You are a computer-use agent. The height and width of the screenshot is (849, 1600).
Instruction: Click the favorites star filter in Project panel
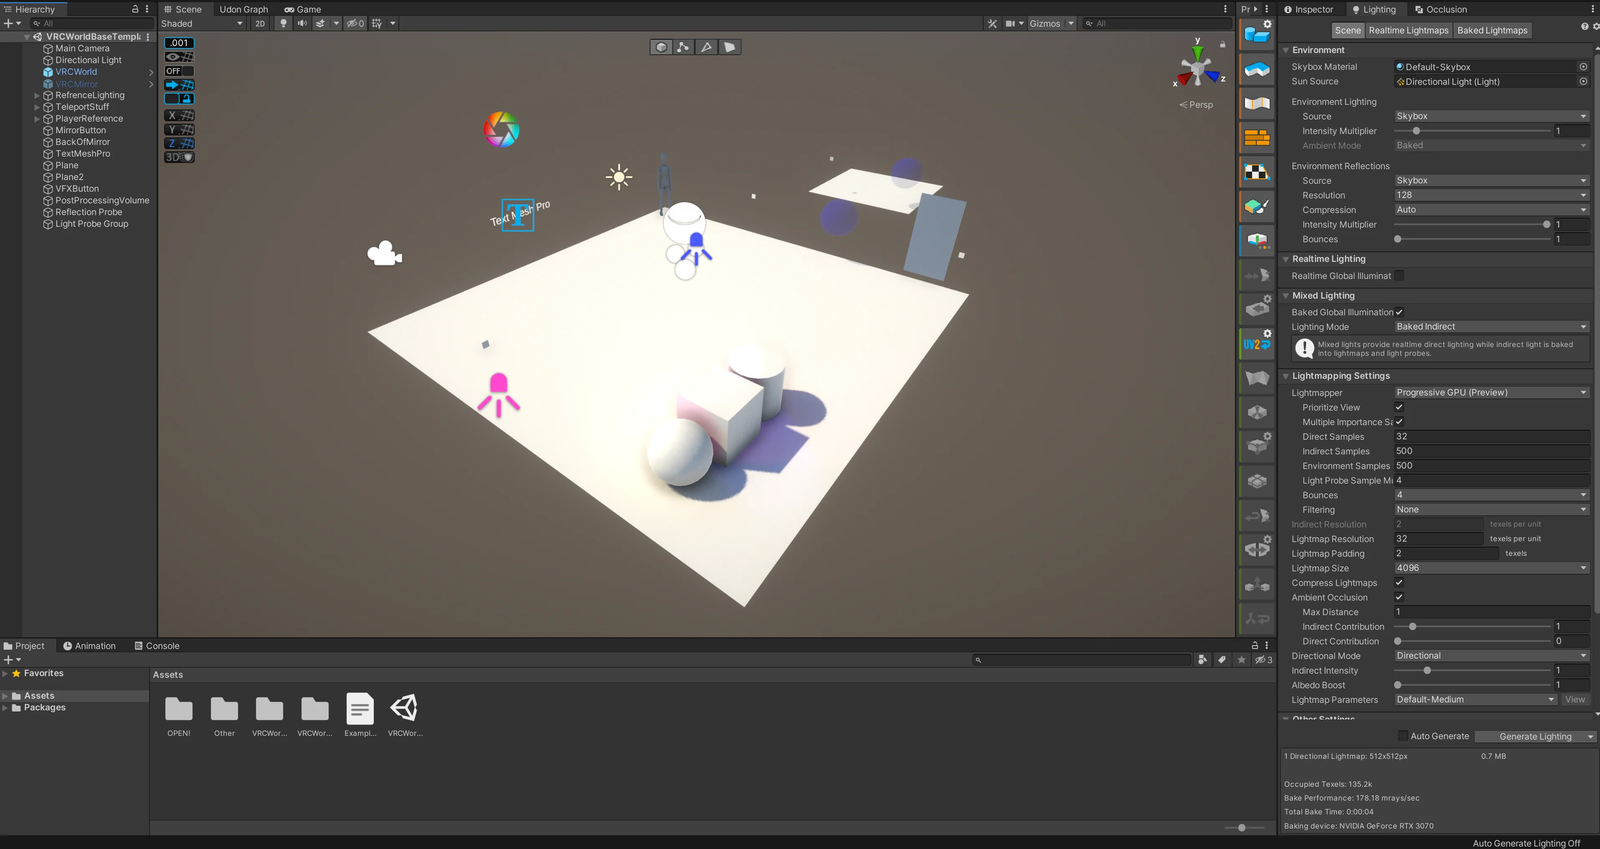1241,660
